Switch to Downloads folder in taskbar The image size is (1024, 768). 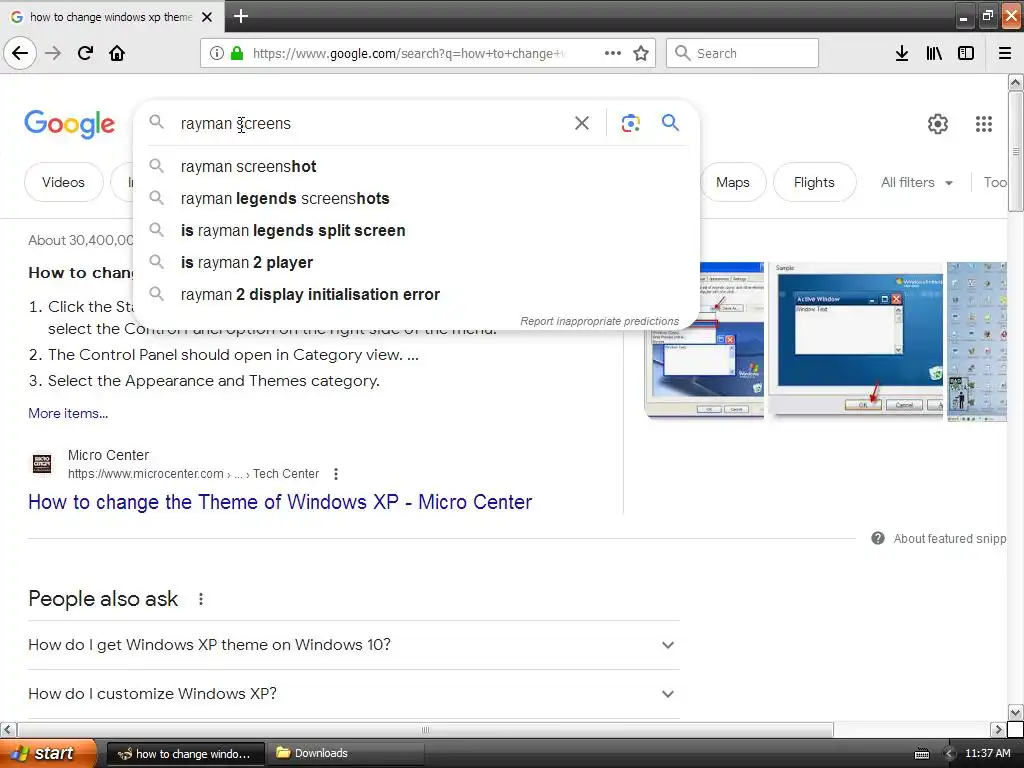[x=344, y=753]
